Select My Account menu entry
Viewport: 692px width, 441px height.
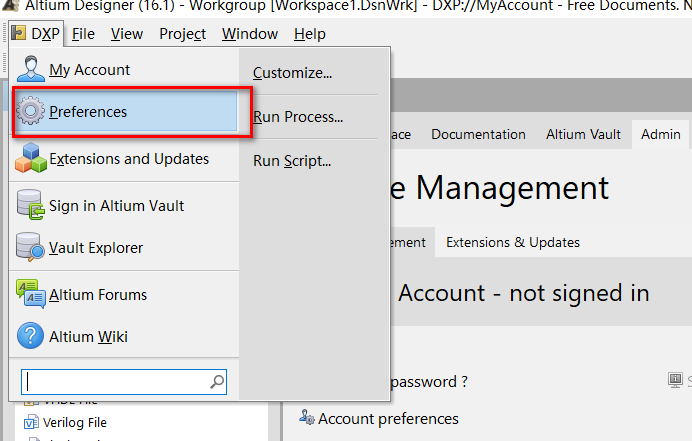click(124, 69)
